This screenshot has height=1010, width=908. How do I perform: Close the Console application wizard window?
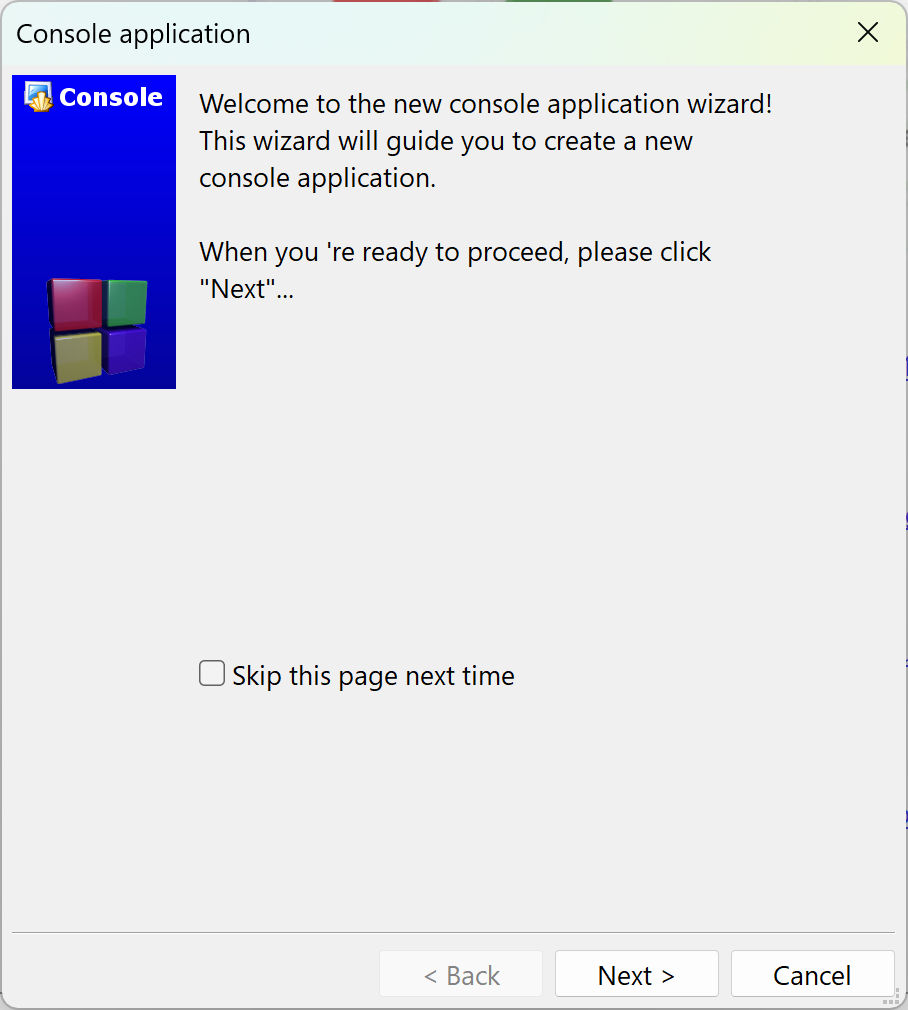867,32
